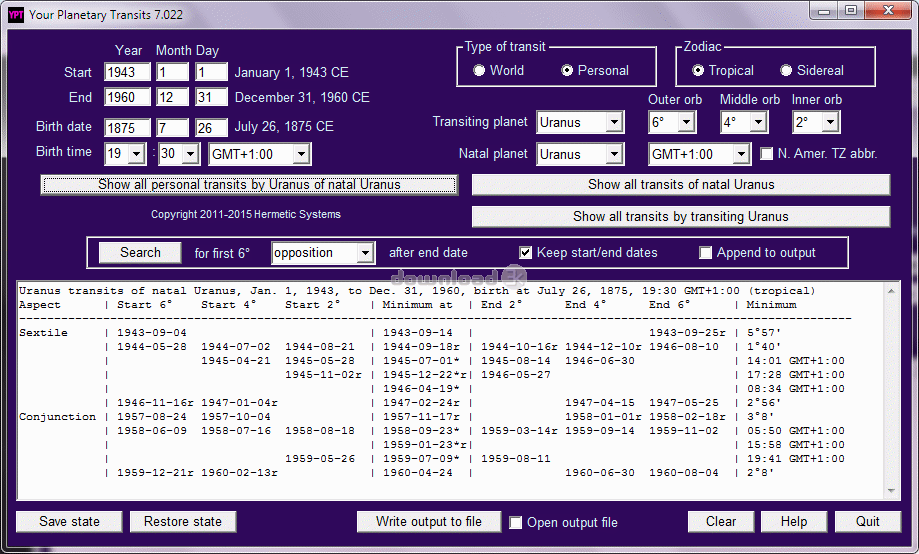
Task: Expand the Inner orb 2° dropdown
Action: [830, 122]
